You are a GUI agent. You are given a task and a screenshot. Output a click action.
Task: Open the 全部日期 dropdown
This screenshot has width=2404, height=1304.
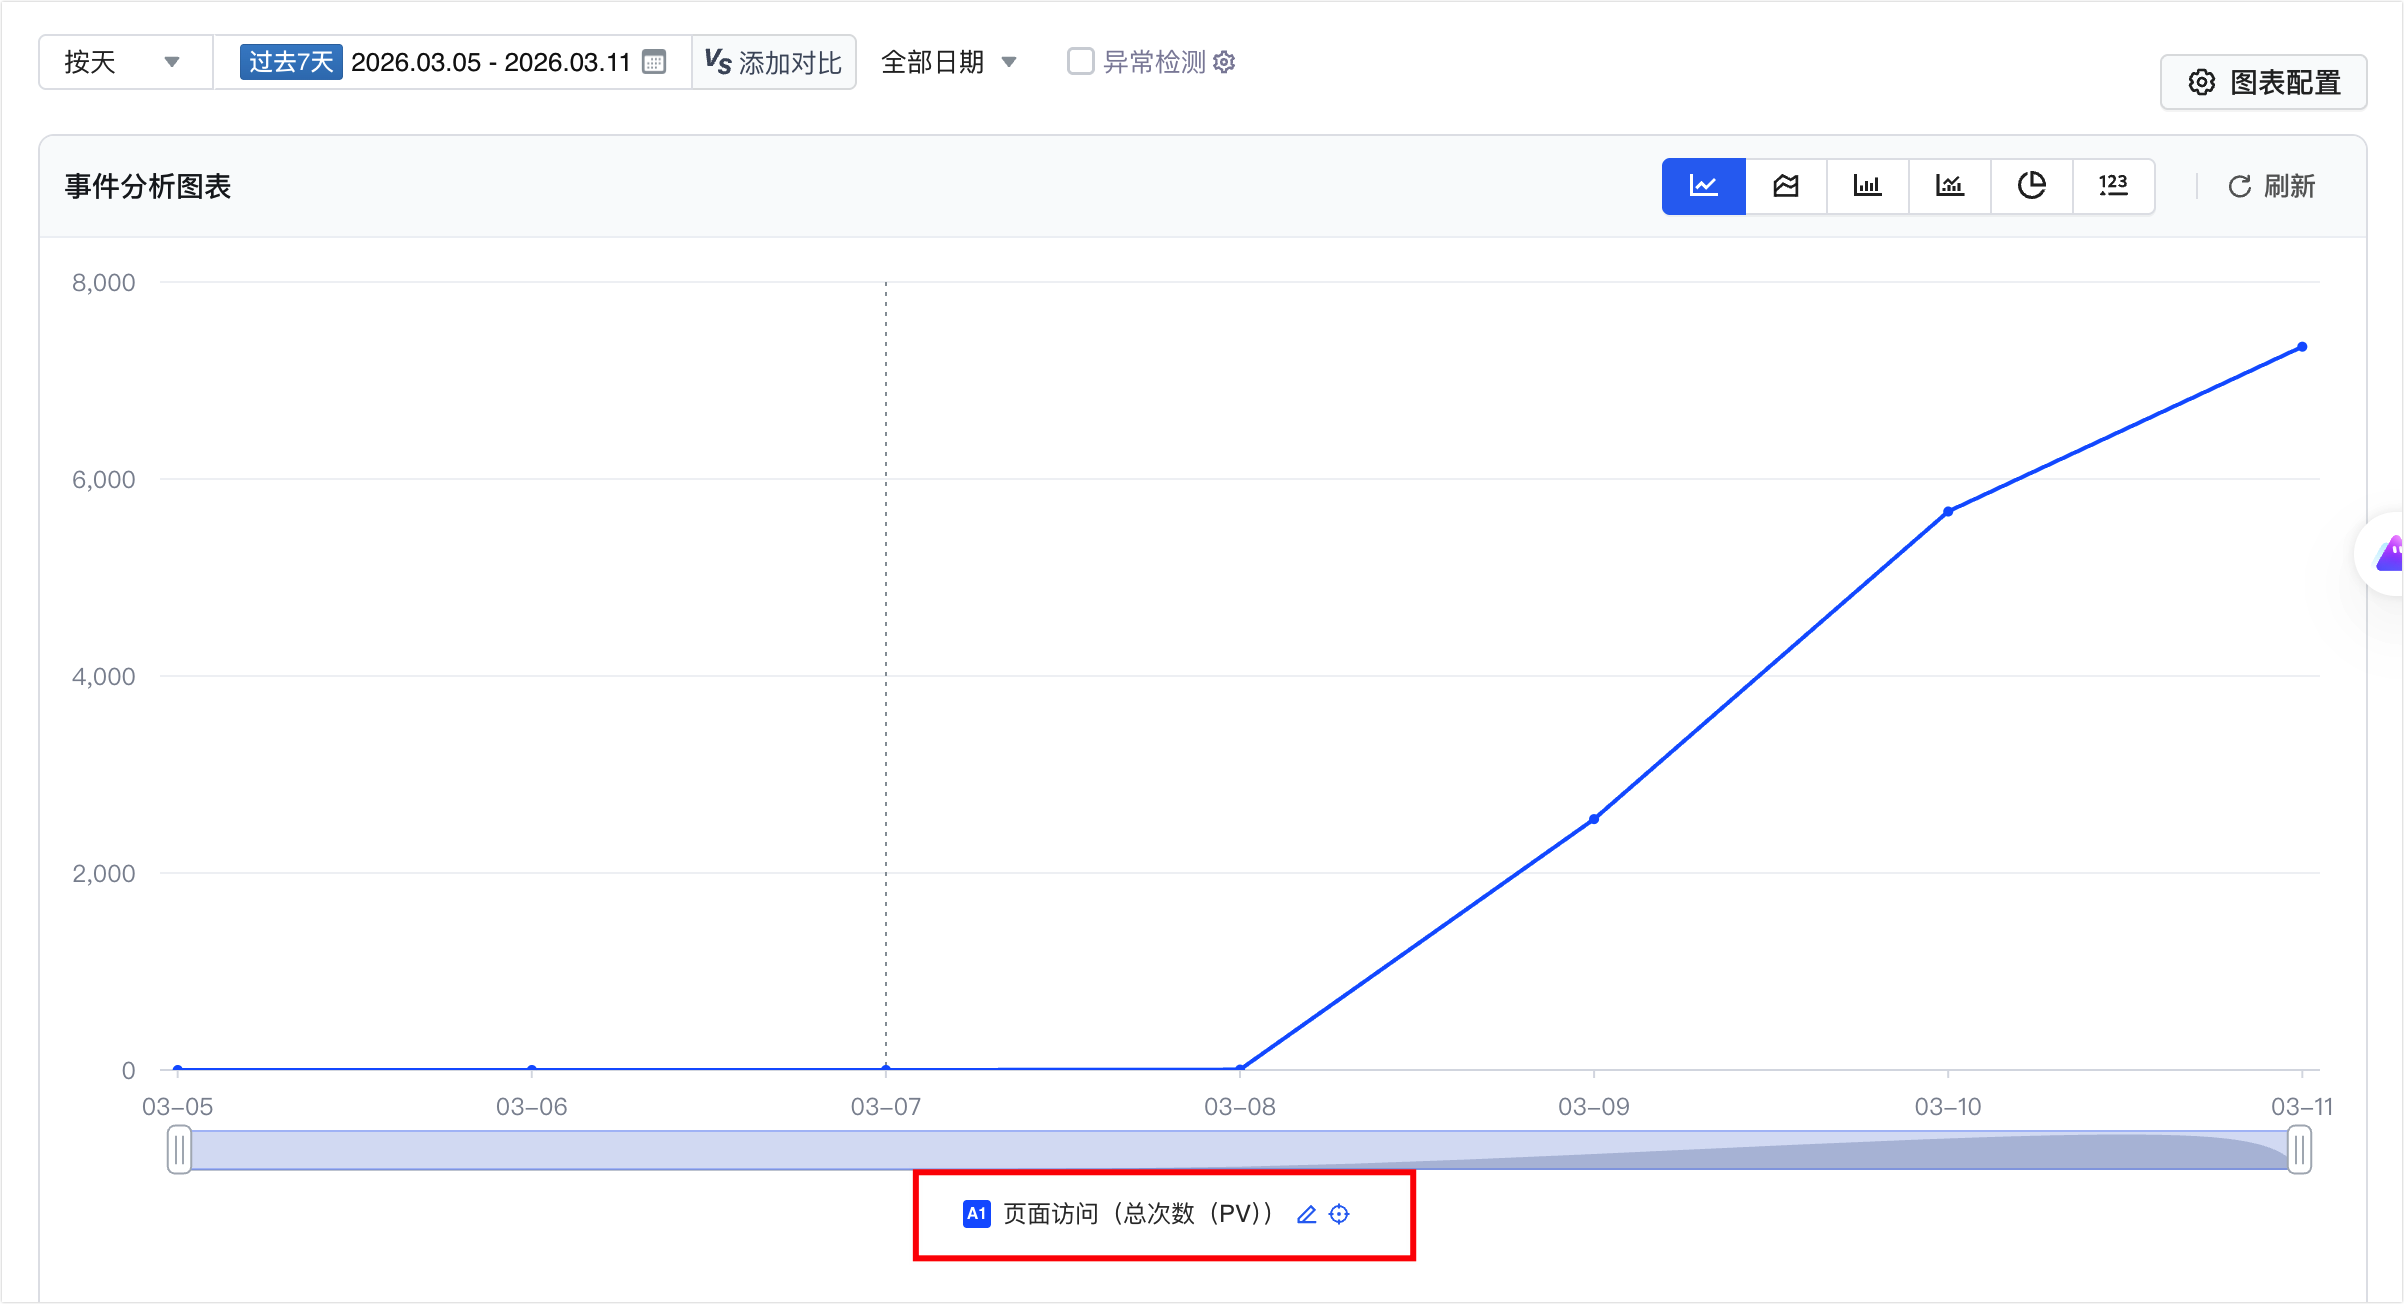click(948, 62)
